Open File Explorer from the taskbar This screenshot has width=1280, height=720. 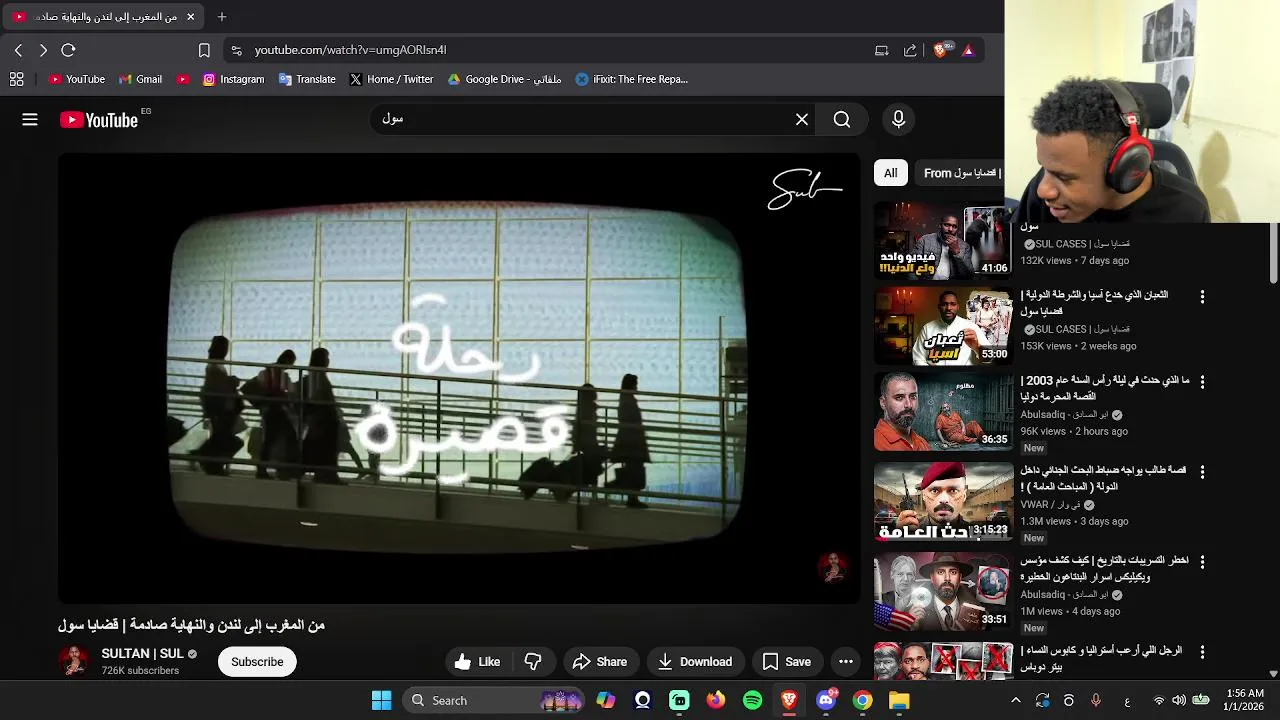click(x=899, y=700)
